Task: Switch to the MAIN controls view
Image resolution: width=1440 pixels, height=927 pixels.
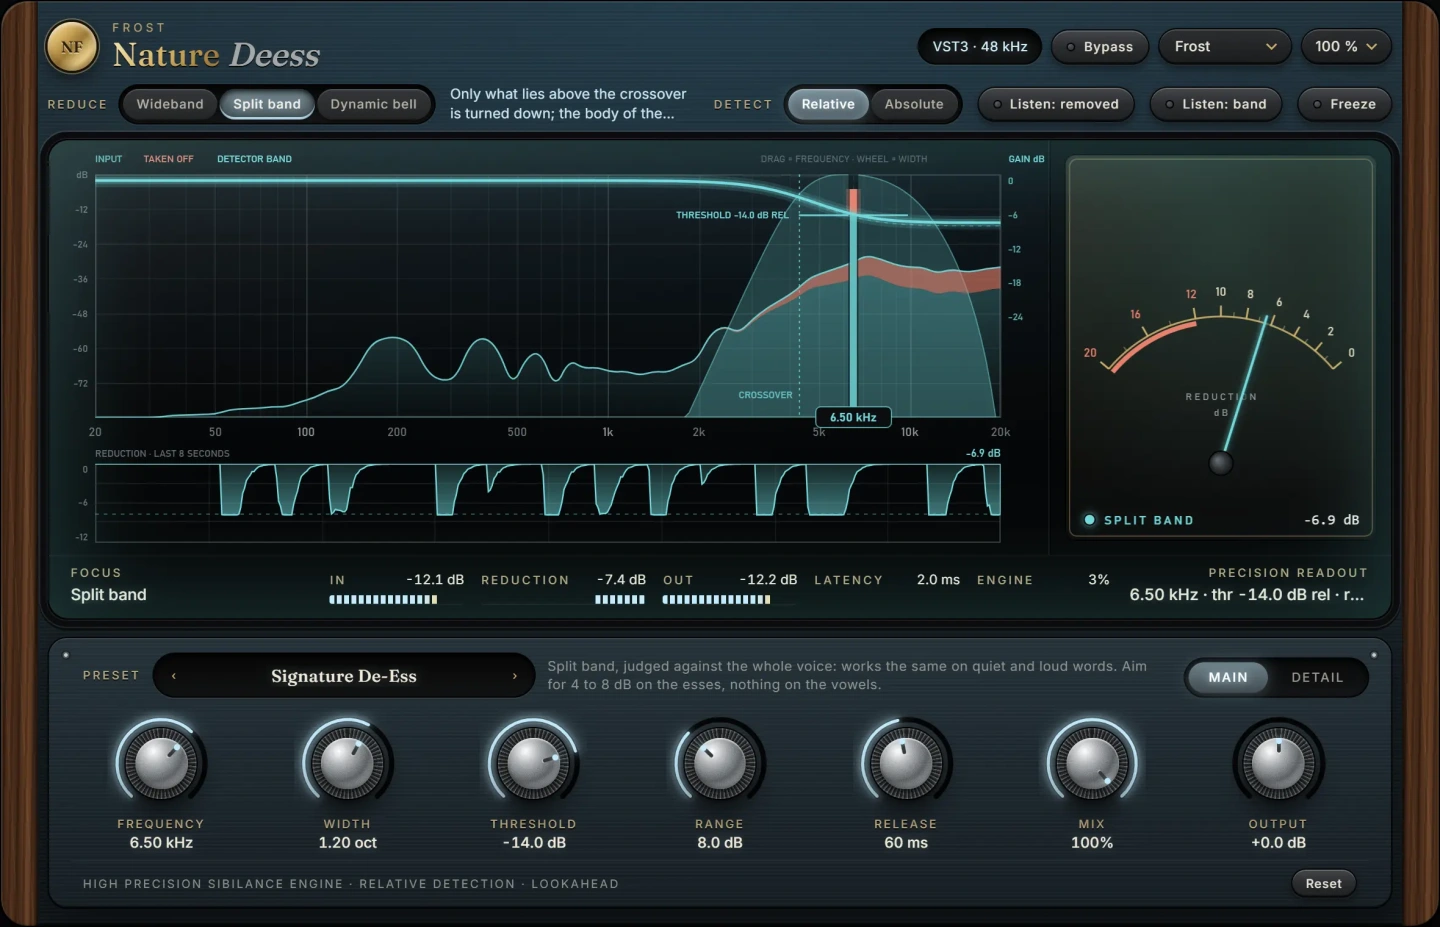Action: pos(1228,677)
